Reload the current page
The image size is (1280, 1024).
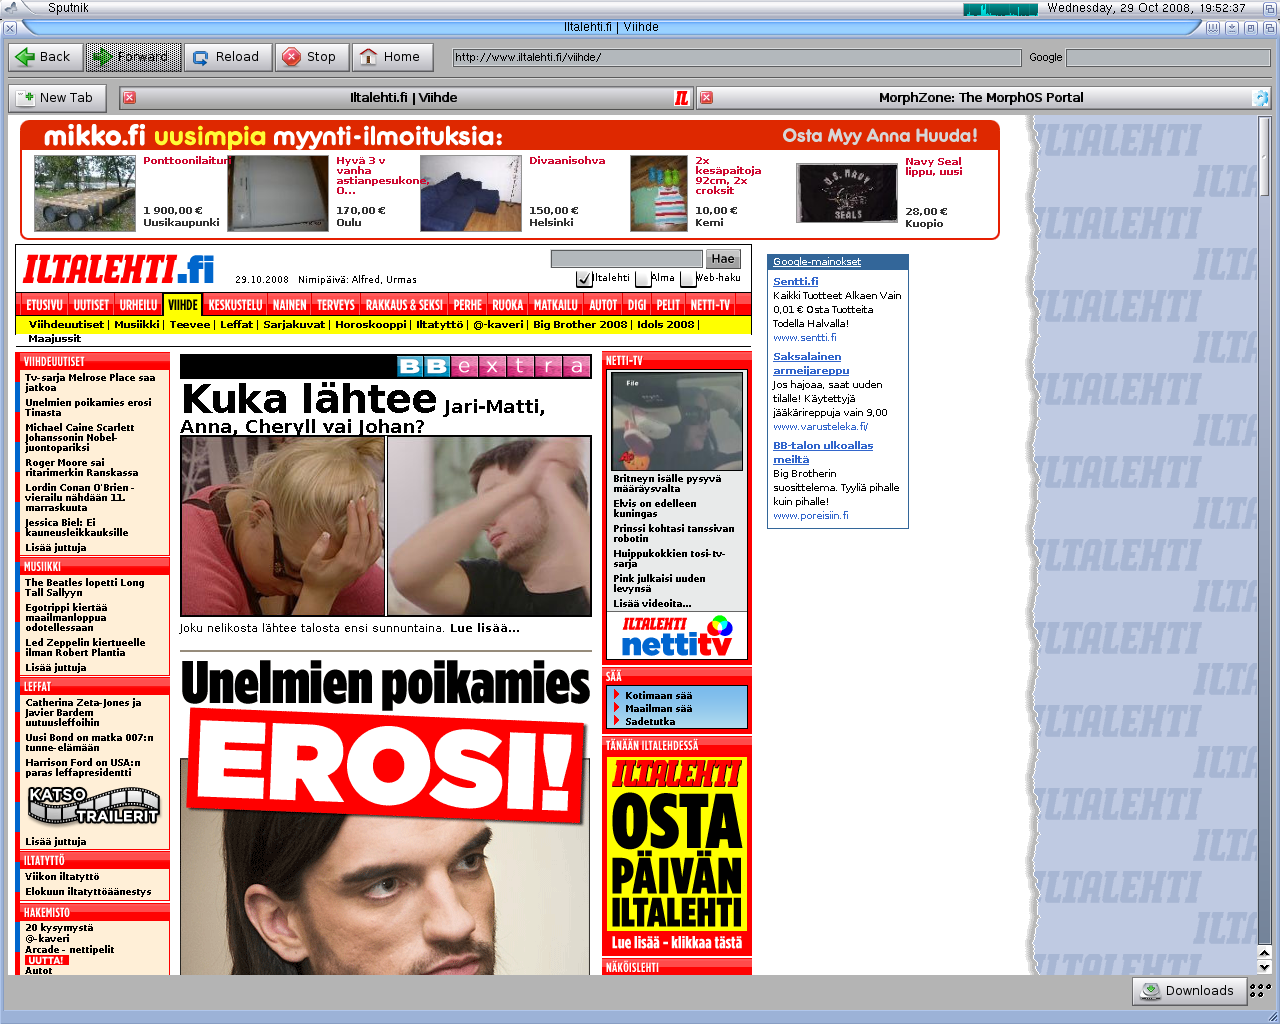coord(228,57)
